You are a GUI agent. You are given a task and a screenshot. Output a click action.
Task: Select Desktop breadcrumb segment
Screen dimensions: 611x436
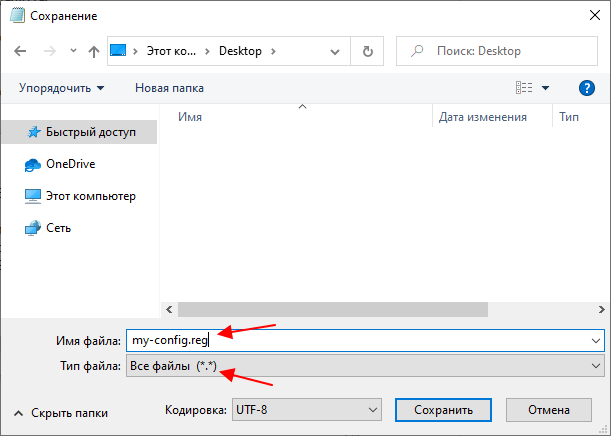(x=240, y=51)
